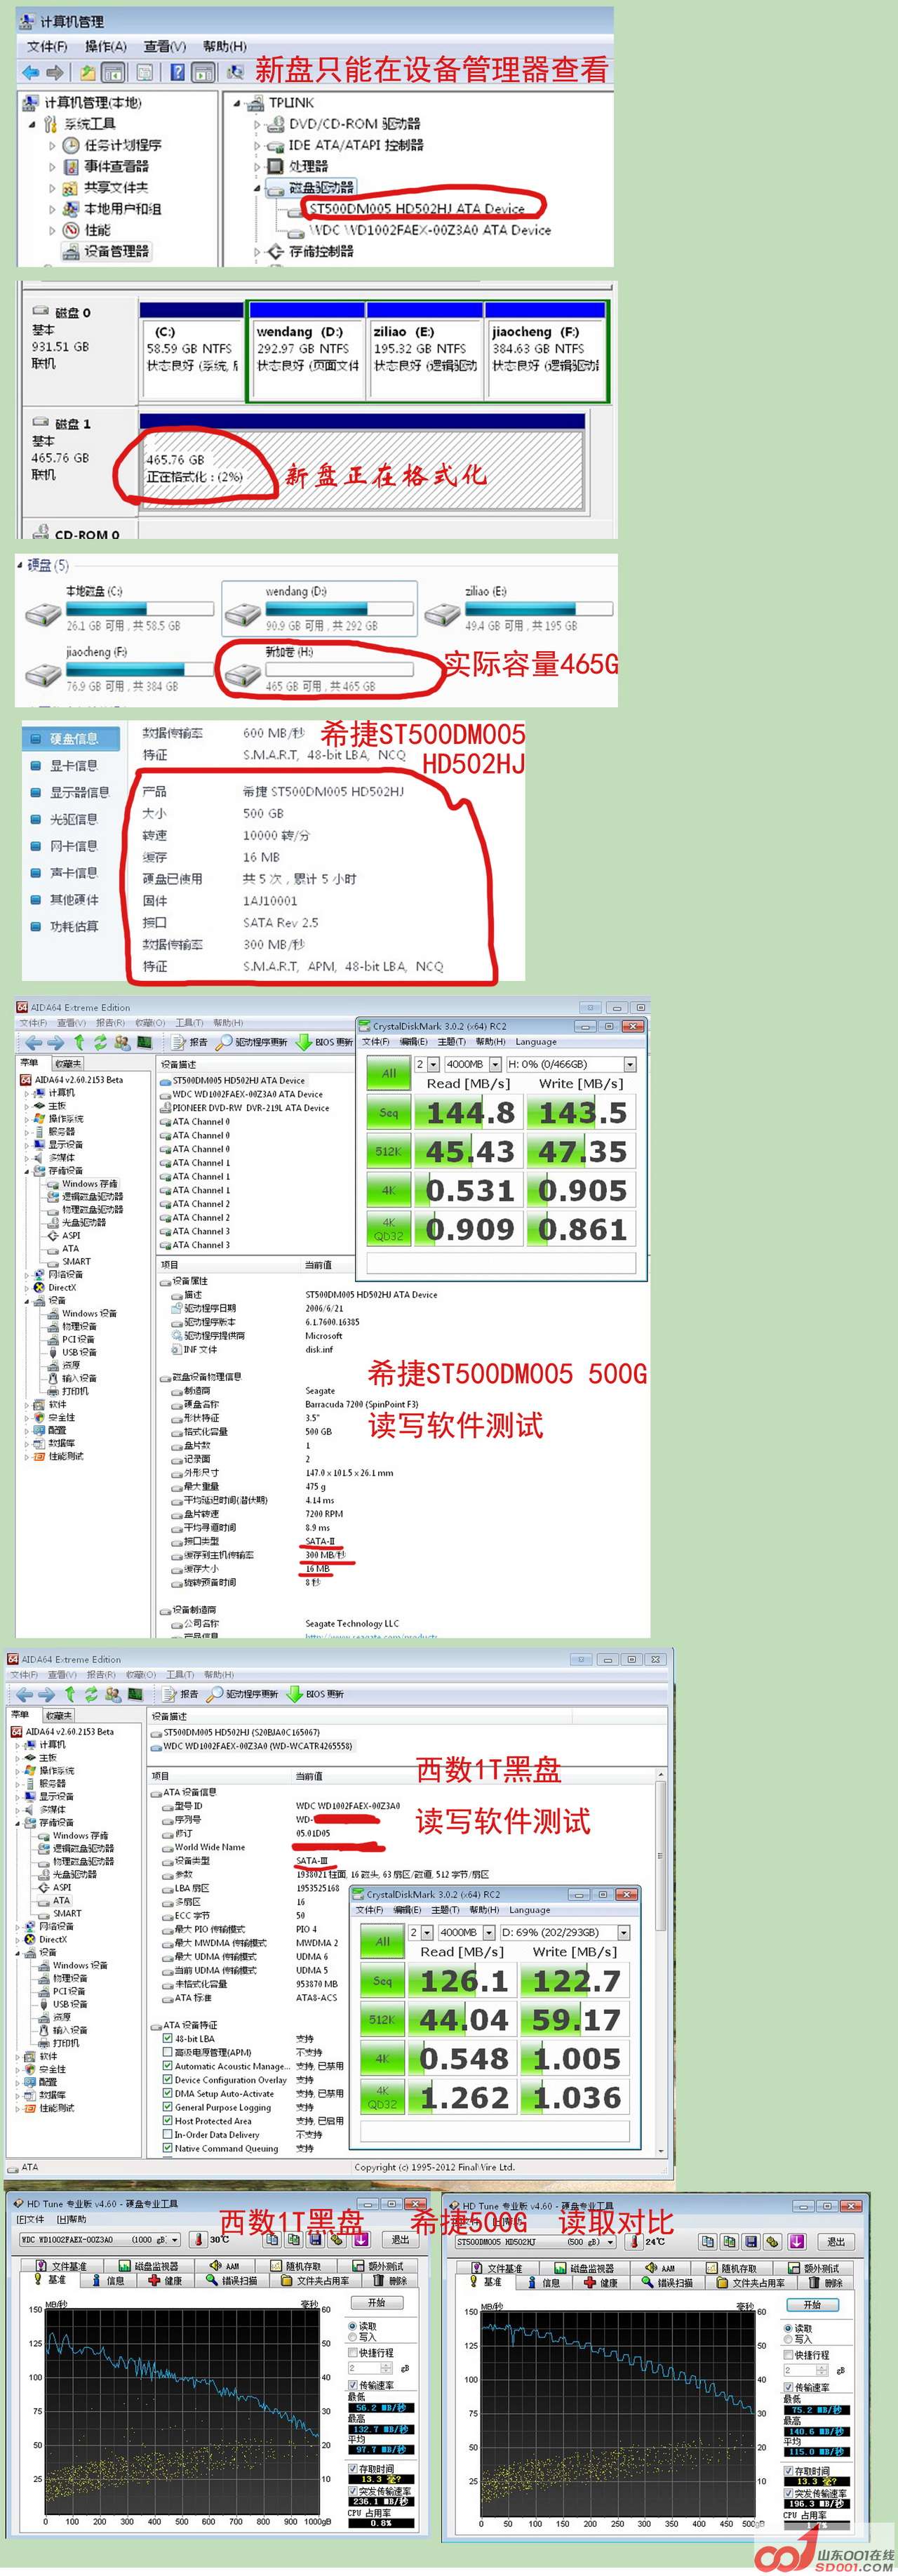The width and height of the screenshot is (898, 2576).
Task: Open 文件(F) menu in Computer Management
Action: pyautogui.click(x=47, y=46)
